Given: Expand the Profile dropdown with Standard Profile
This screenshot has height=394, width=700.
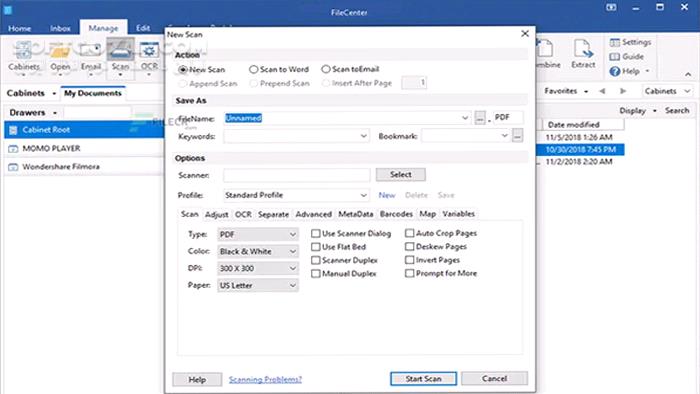Looking at the screenshot, I should point(296,195).
